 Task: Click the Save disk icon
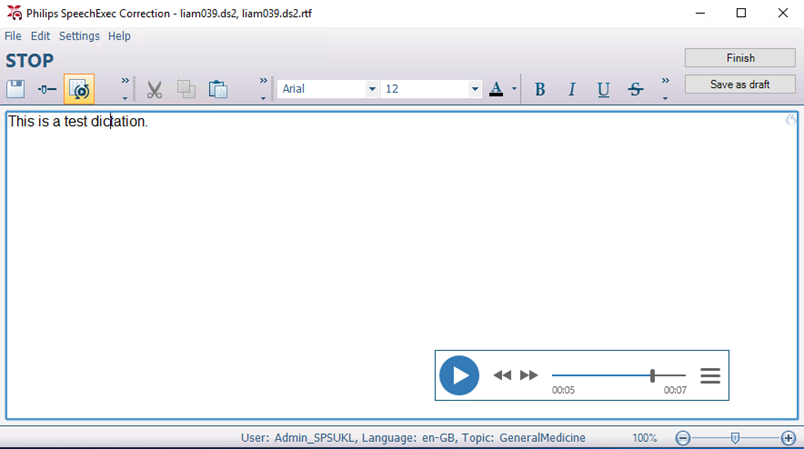16,89
